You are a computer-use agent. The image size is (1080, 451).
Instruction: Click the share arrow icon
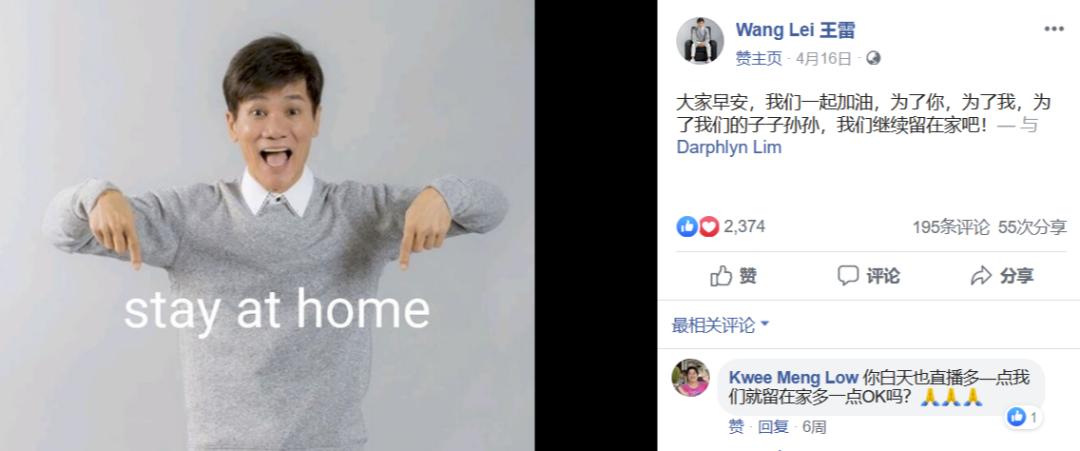(x=981, y=277)
